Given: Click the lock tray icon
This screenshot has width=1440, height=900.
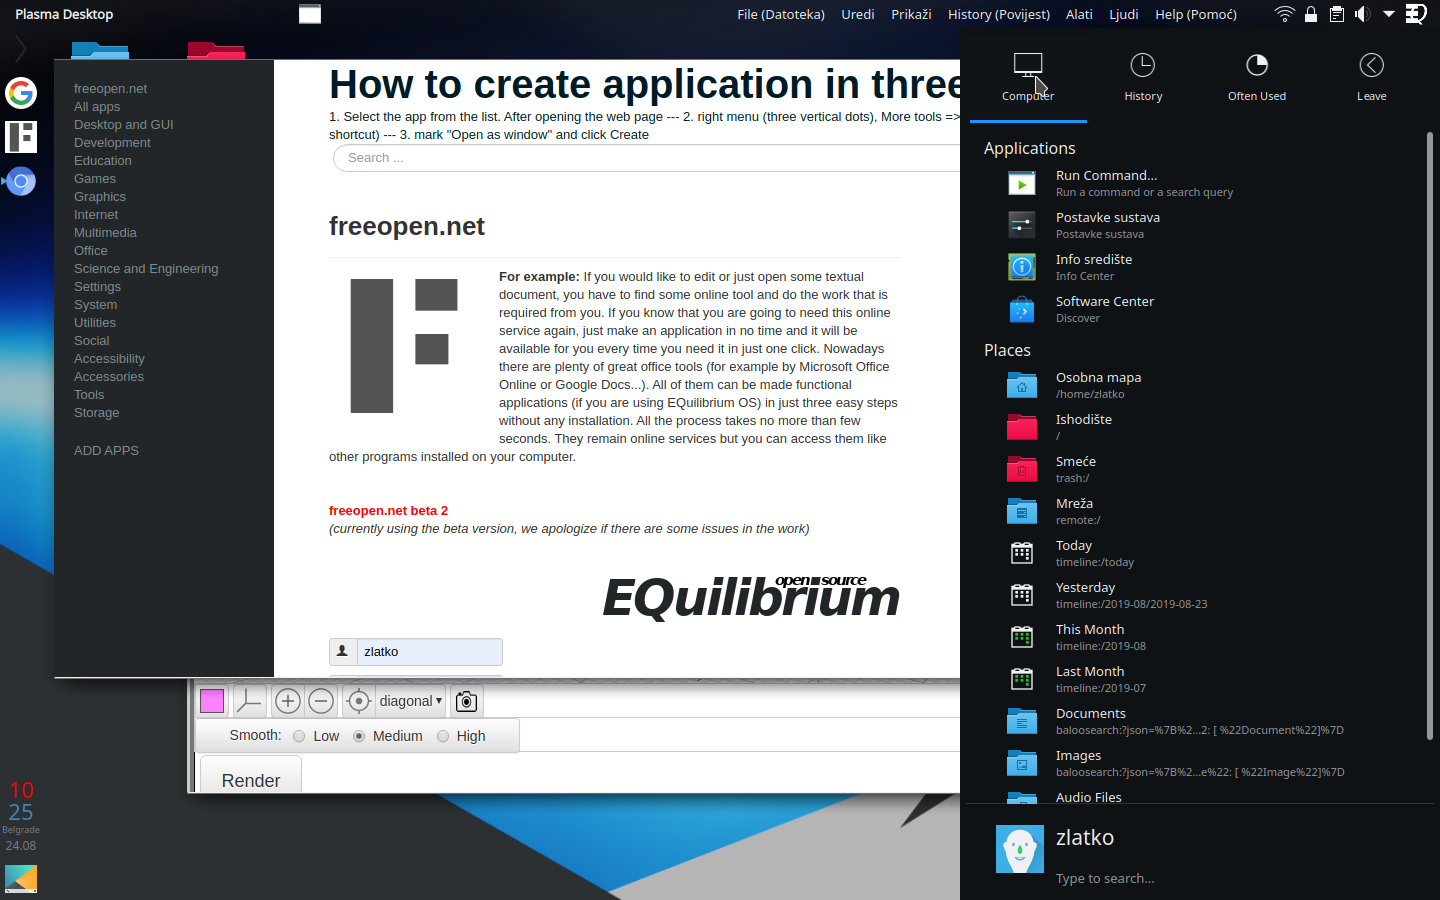Looking at the screenshot, I should 1311,14.
